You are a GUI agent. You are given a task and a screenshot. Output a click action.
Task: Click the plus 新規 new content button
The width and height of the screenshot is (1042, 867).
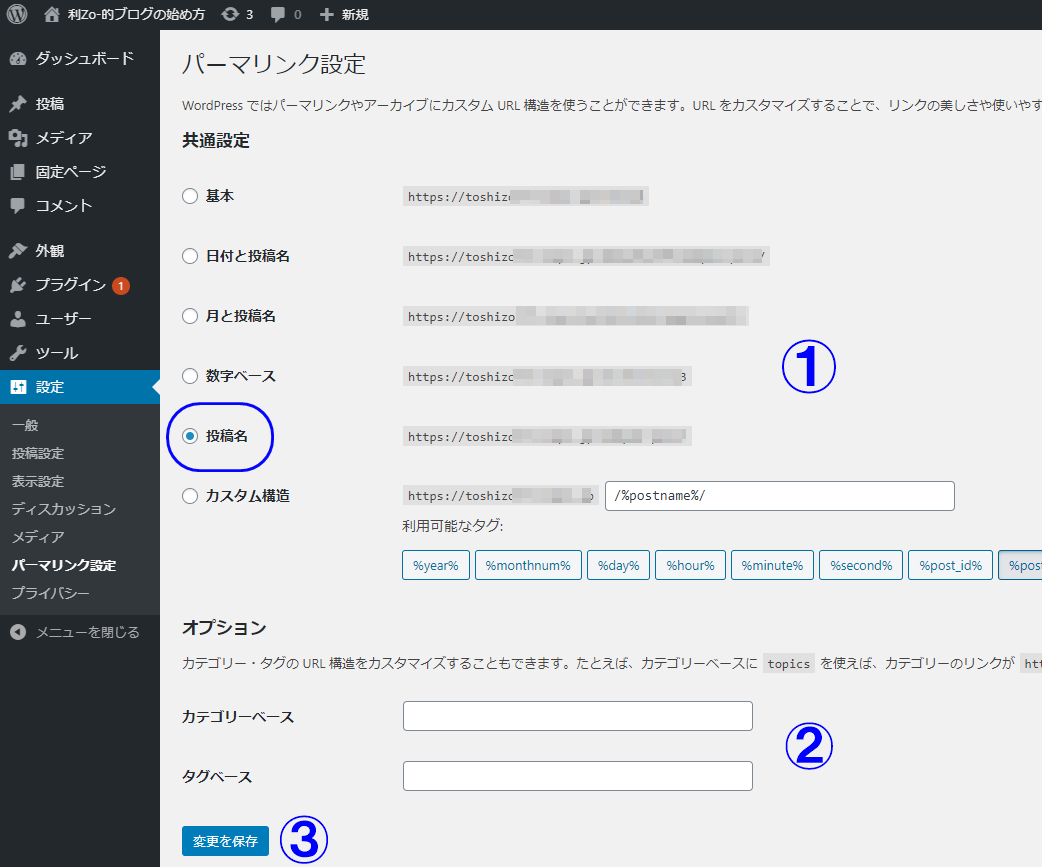pyautogui.click(x=345, y=14)
